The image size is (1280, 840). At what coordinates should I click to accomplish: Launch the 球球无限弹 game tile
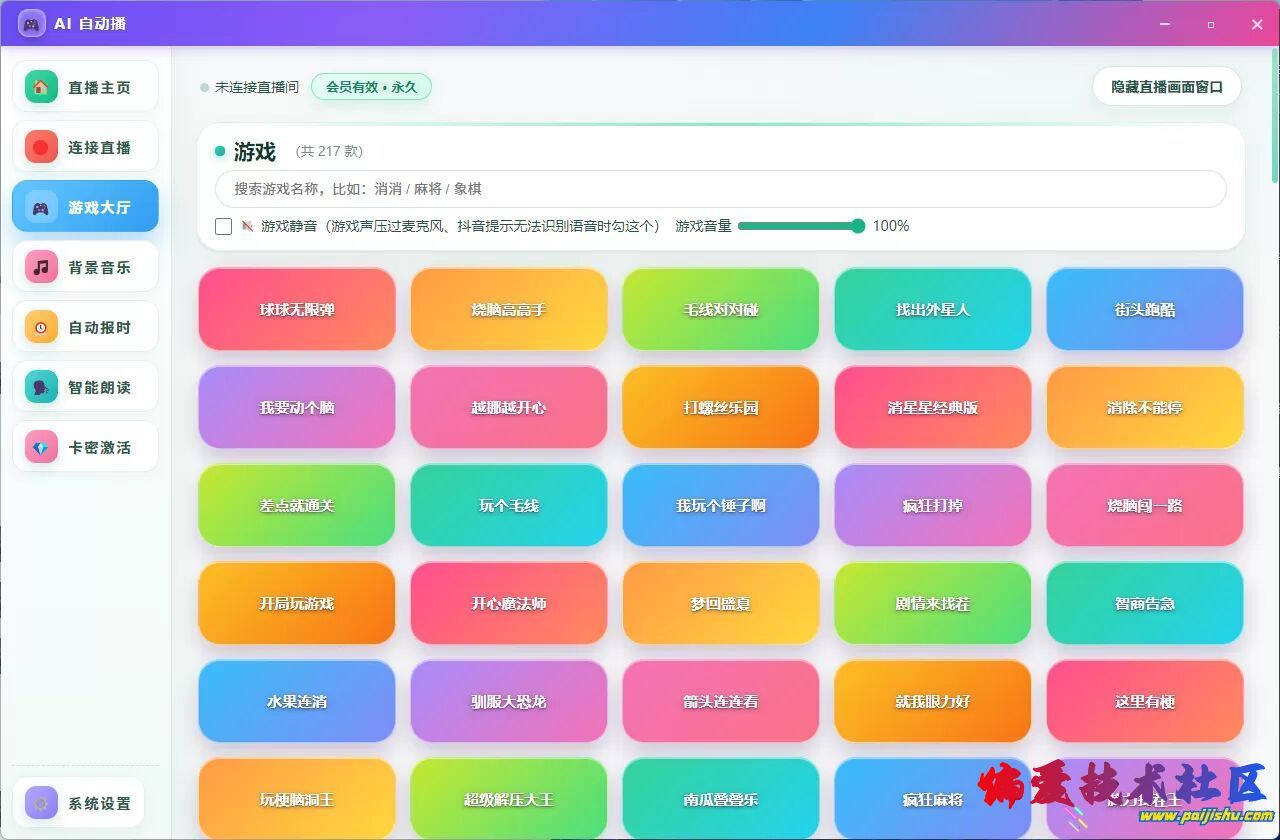[297, 310]
